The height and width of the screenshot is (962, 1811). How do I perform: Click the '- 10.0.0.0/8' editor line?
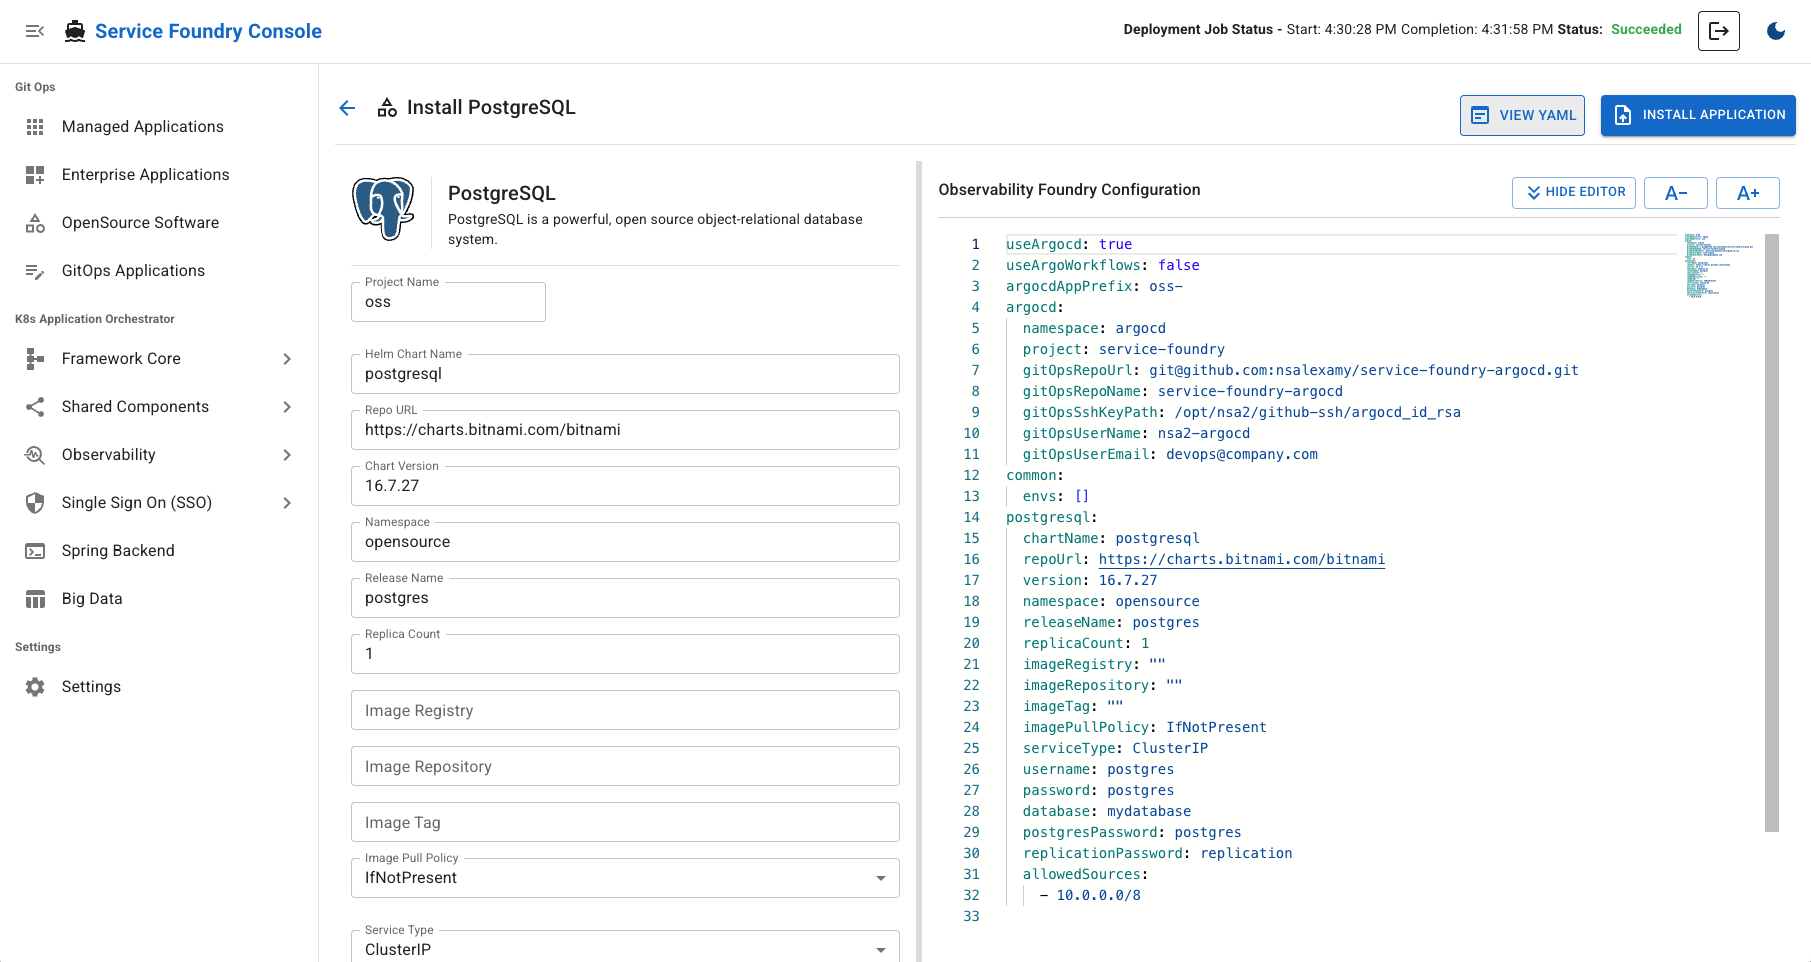tap(1090, 896)
